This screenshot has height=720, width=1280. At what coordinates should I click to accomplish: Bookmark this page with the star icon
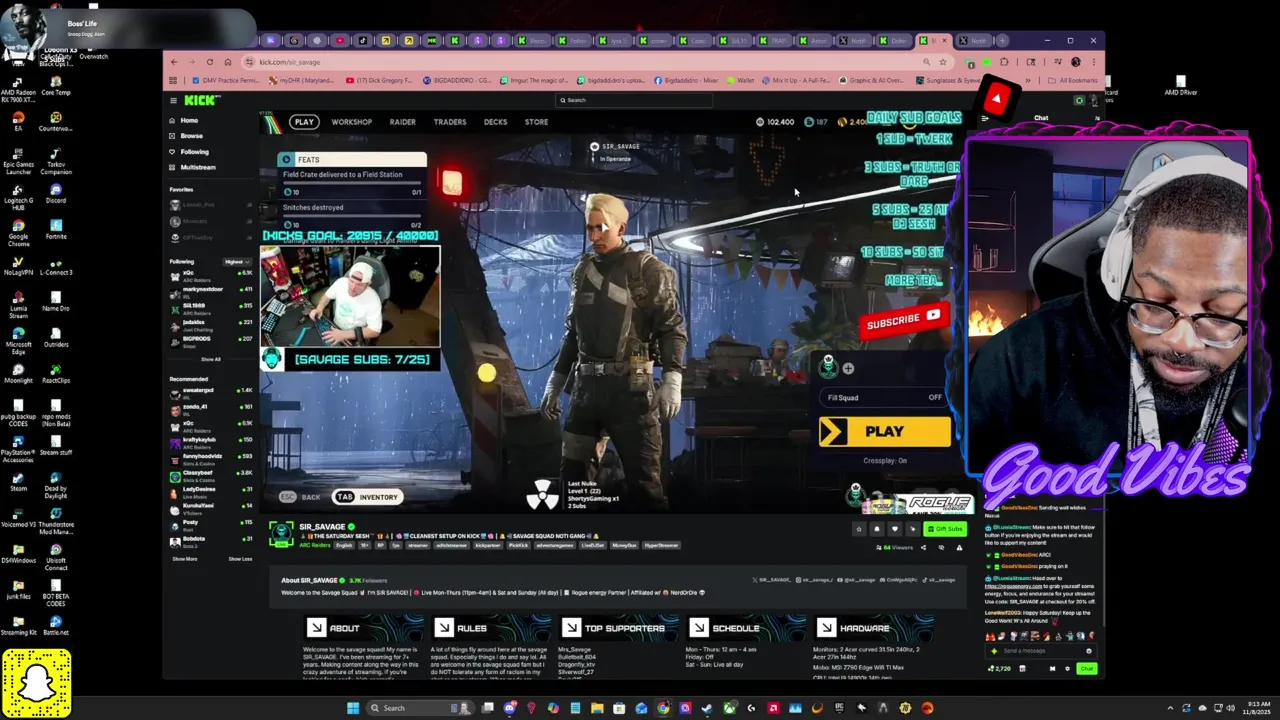coord(943,62)
